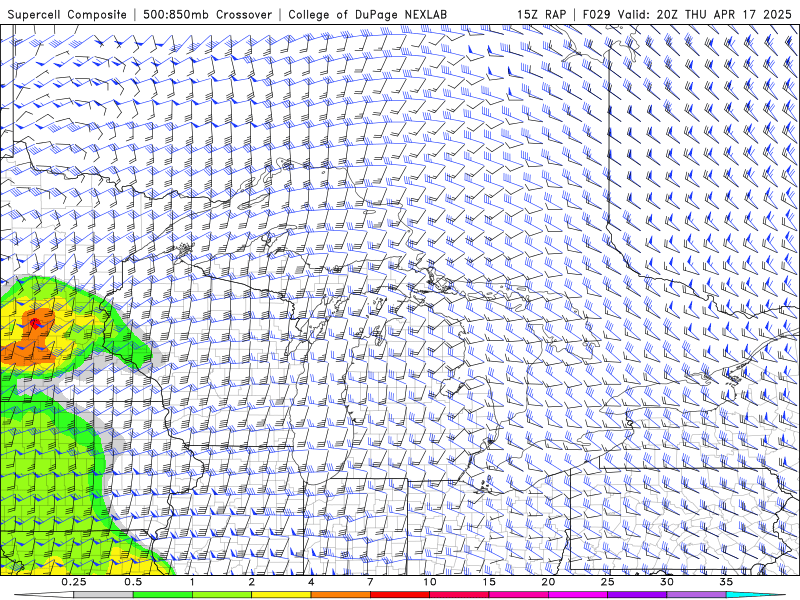Click the lavender 30–35 legend color segment

pyautogui.click(x=696, y=595)
